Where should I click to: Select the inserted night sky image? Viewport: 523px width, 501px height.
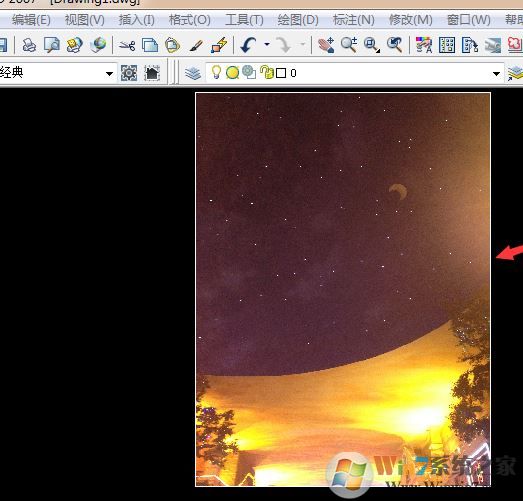point(343,289)
